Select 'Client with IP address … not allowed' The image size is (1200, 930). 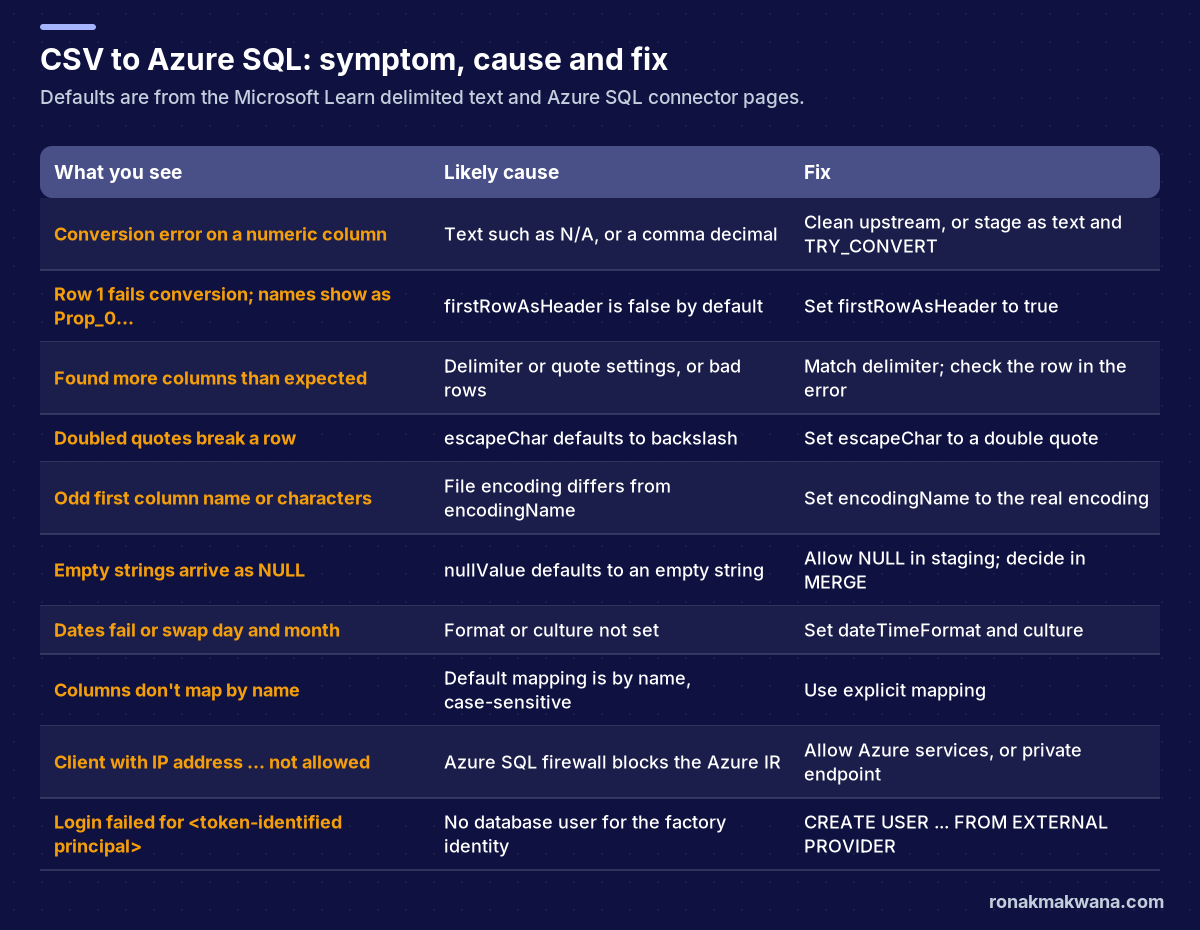(x=212, y=762)
